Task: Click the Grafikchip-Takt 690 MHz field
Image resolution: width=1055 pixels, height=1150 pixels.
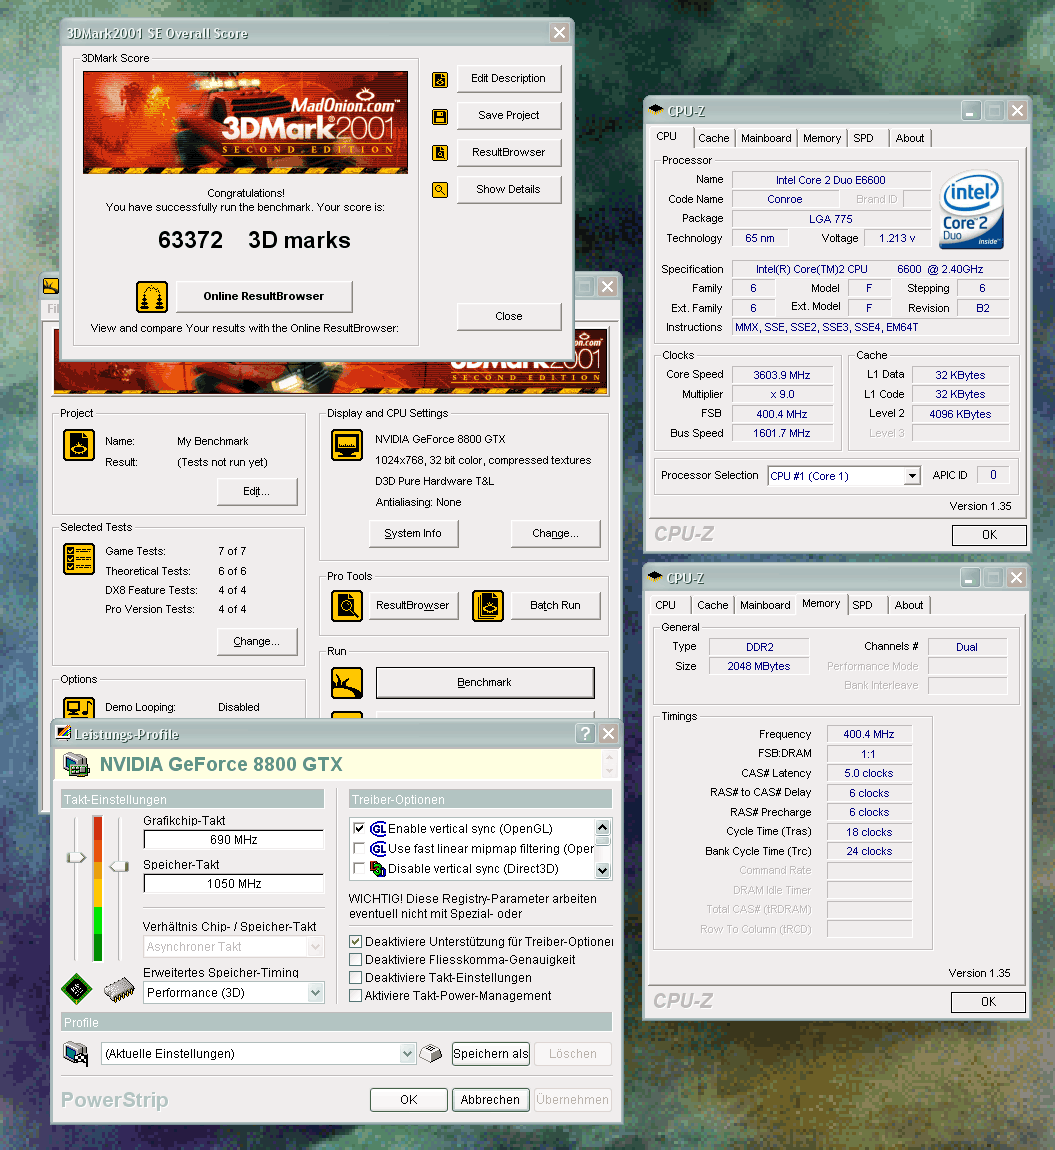Action: pos(234,840)
